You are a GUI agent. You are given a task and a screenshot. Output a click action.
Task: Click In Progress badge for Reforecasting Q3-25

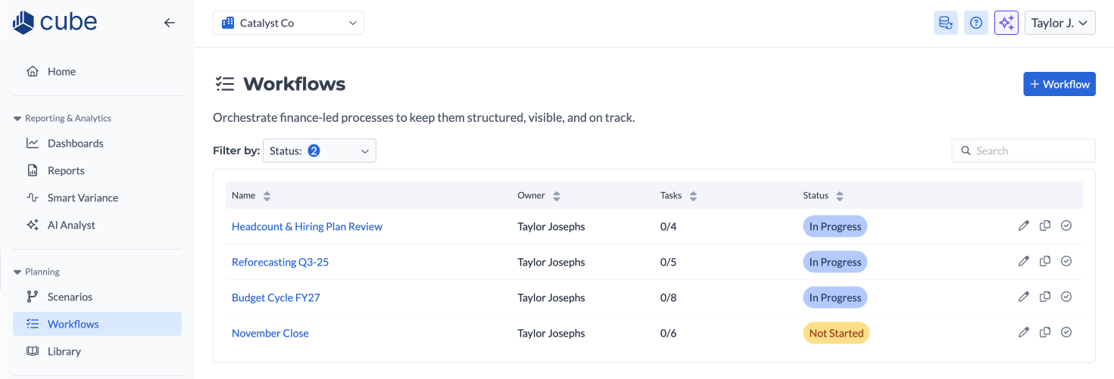pos(836,262)
